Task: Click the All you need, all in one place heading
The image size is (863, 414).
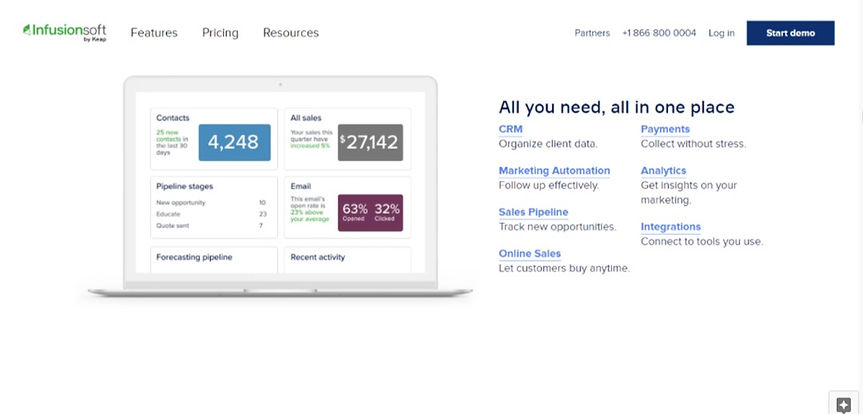Action: (x=616, y=107)
